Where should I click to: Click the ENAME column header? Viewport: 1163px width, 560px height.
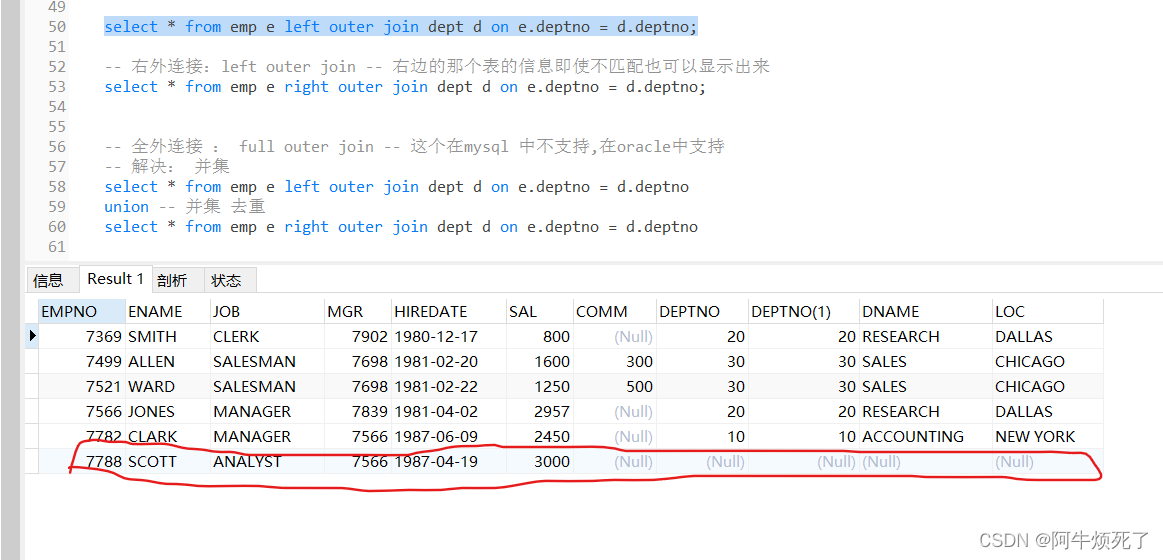pyautogui.click(x=168, y=312)
